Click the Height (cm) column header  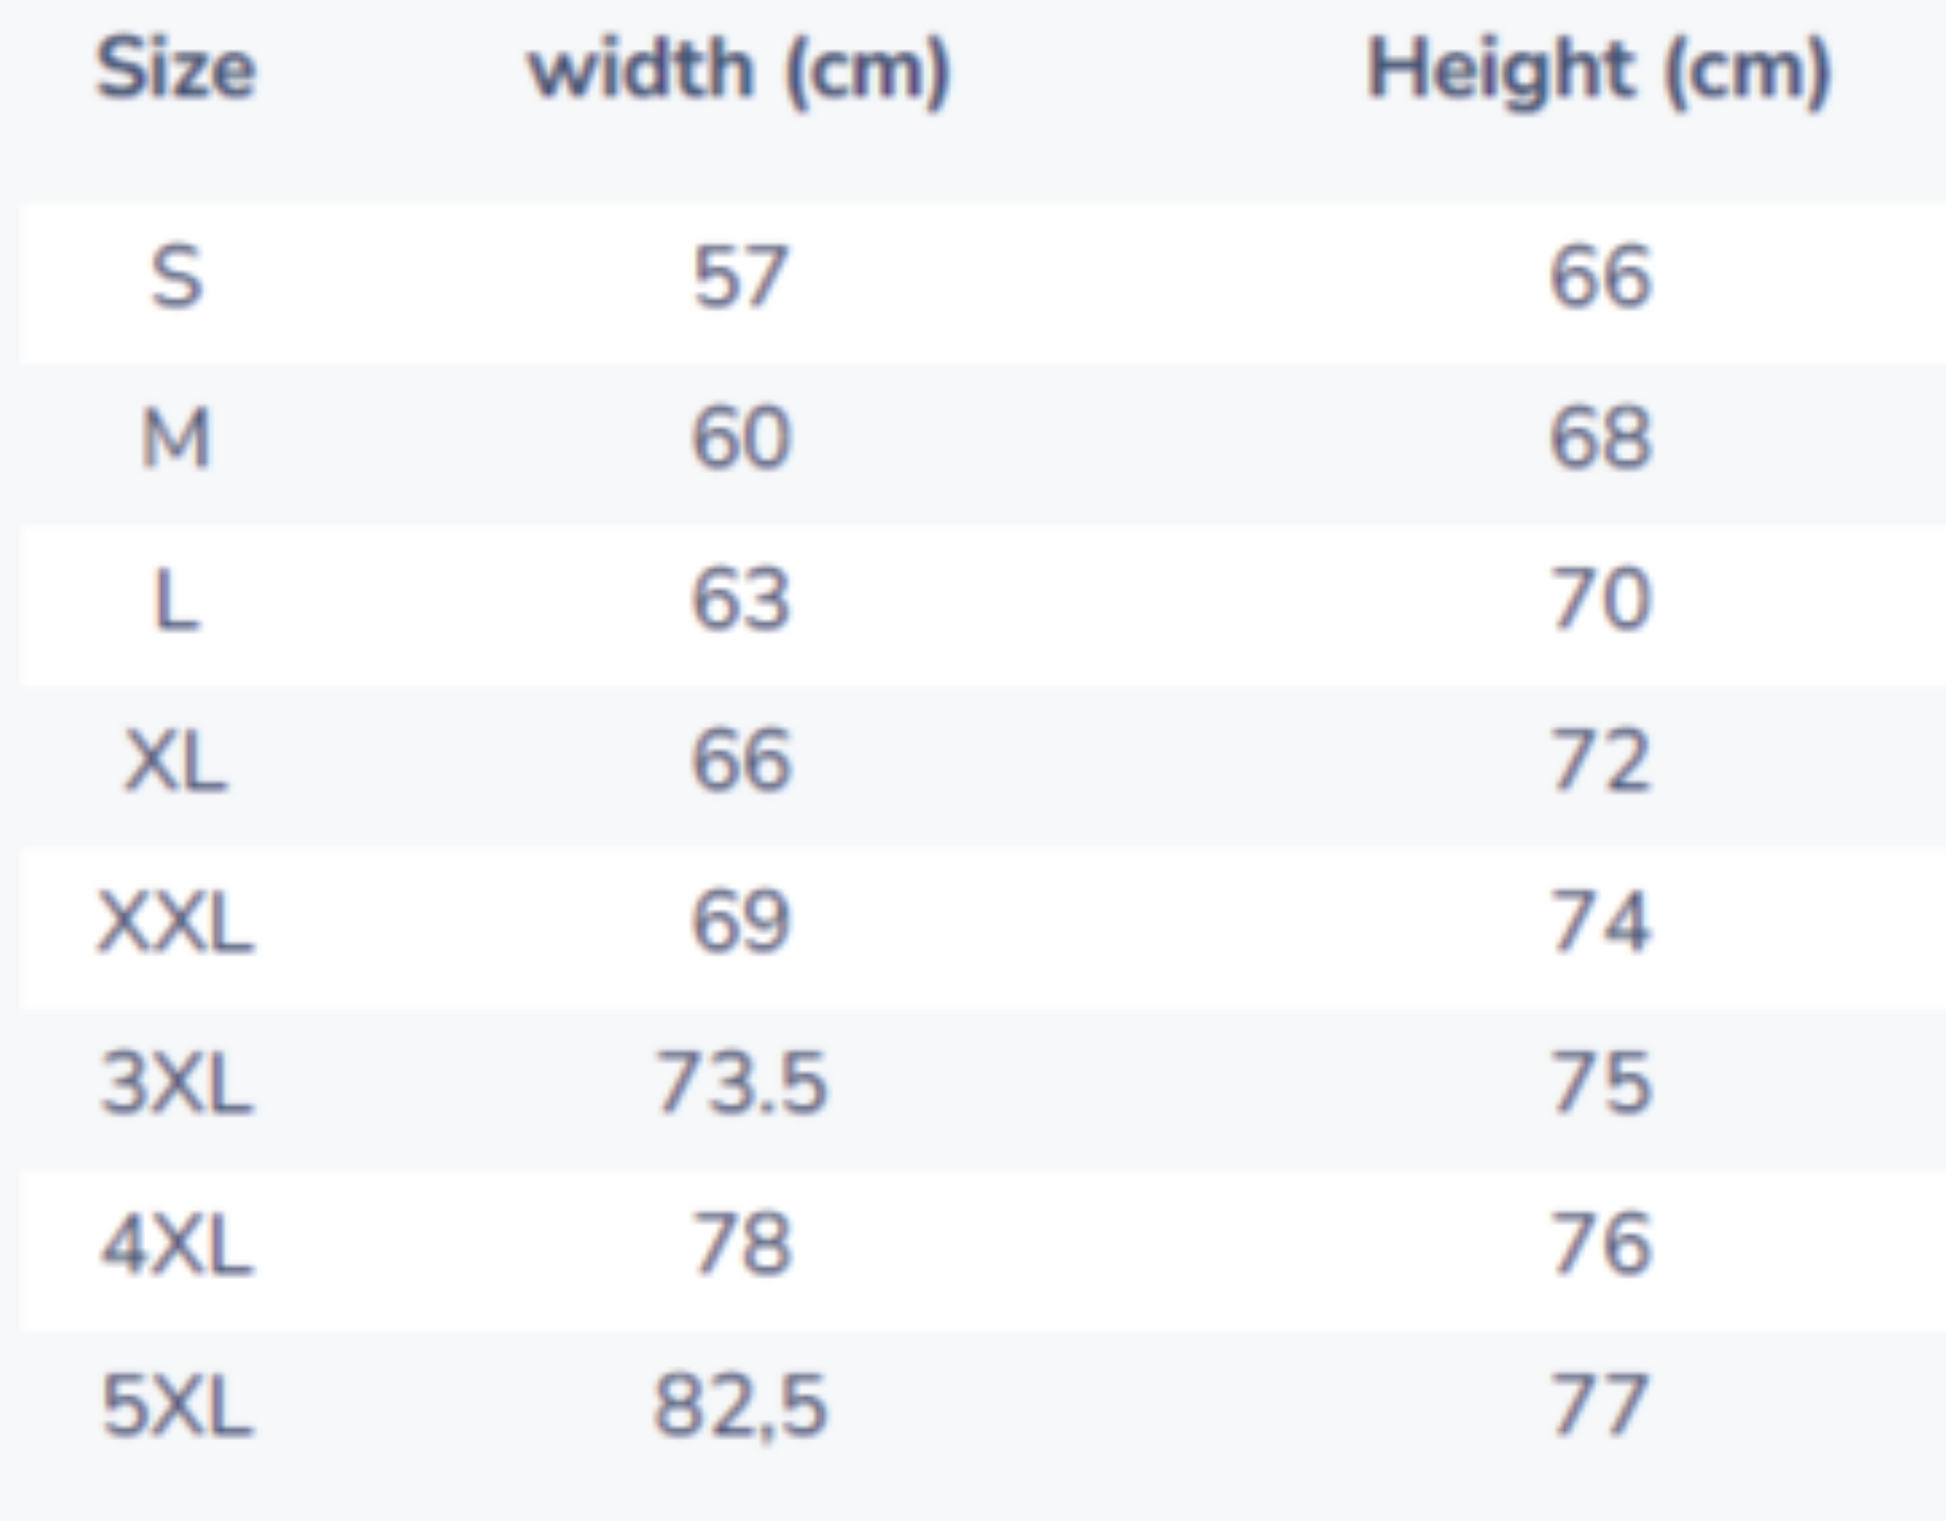click(1598, 70)
